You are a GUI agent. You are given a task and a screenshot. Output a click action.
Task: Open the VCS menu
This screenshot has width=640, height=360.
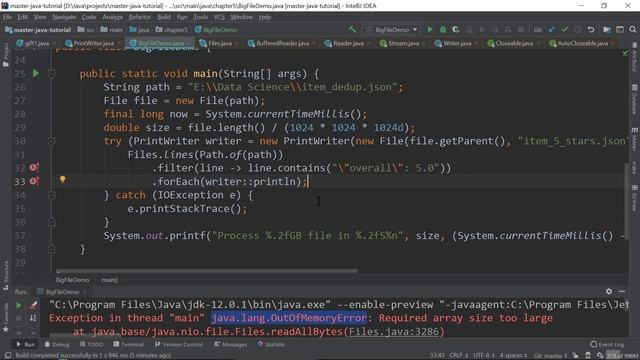point(219,17)
